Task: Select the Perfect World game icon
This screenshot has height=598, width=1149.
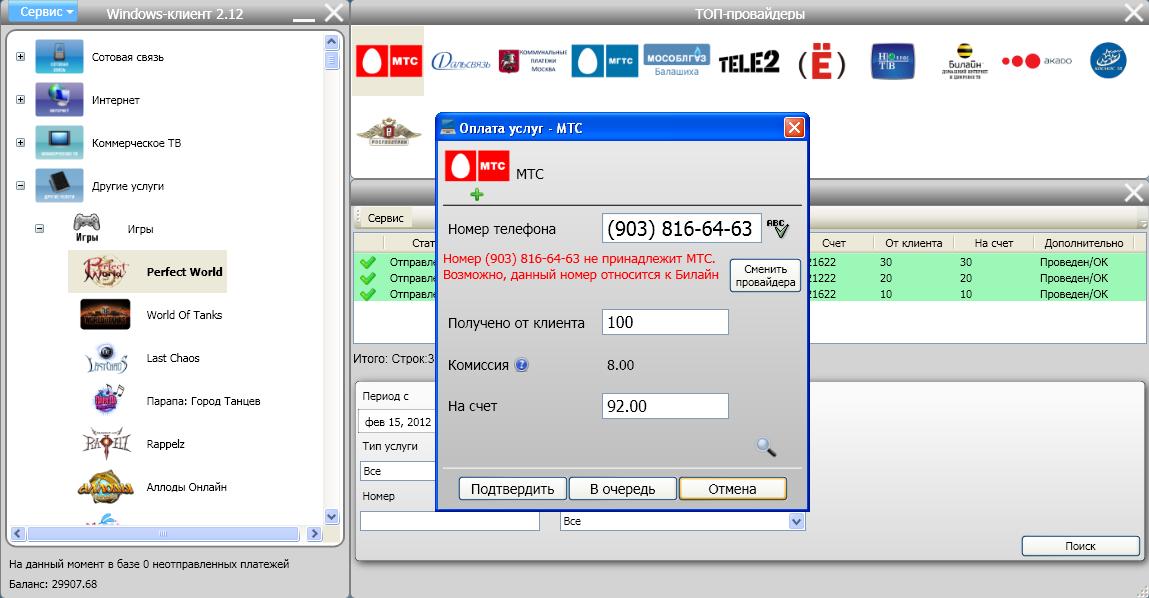Action: tap(105, 271)
